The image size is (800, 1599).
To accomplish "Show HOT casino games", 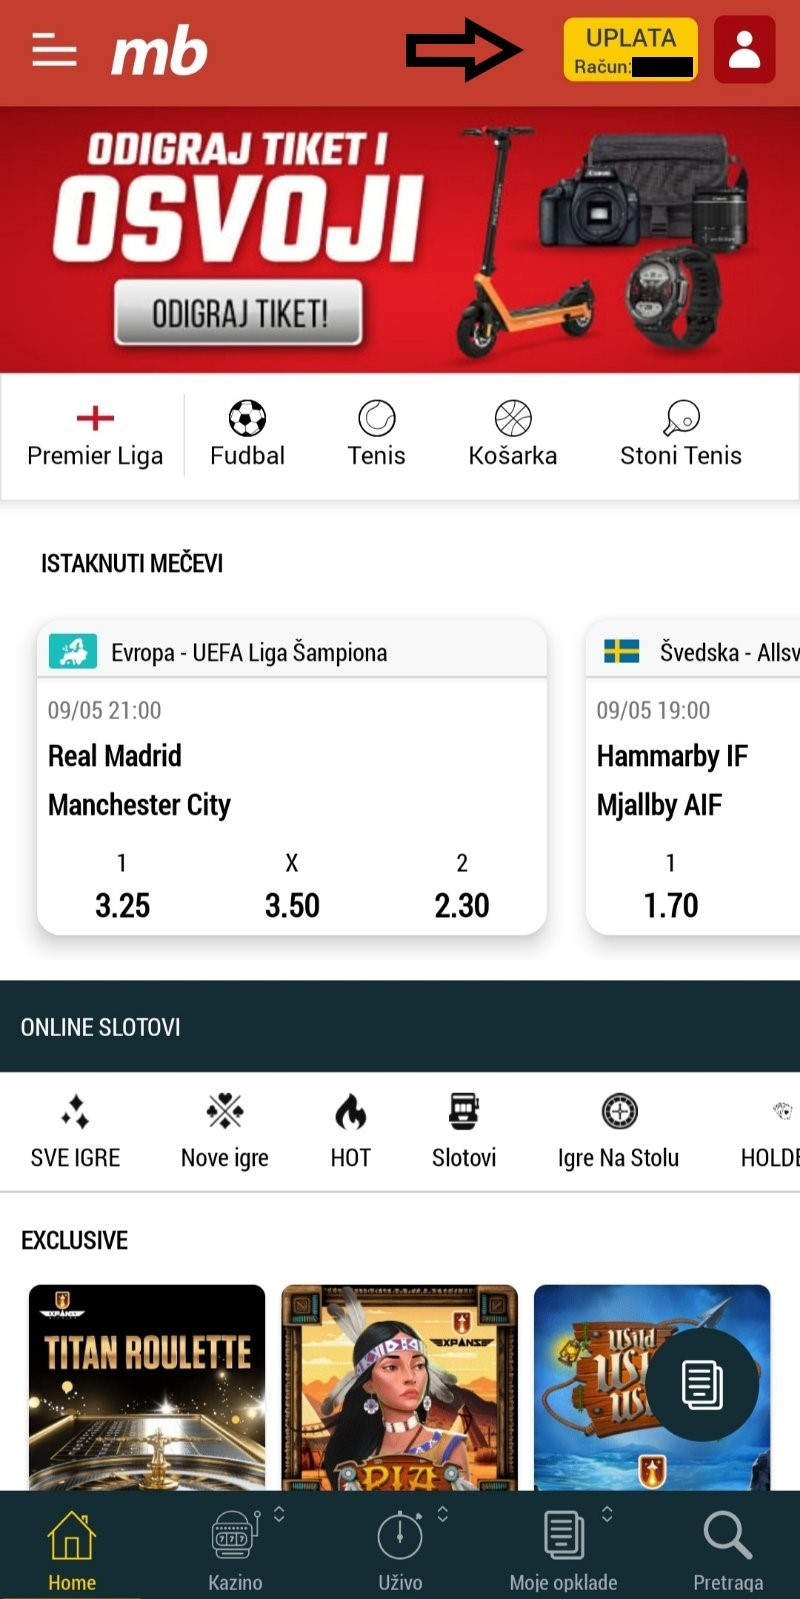I will [x=350, y=1131].
